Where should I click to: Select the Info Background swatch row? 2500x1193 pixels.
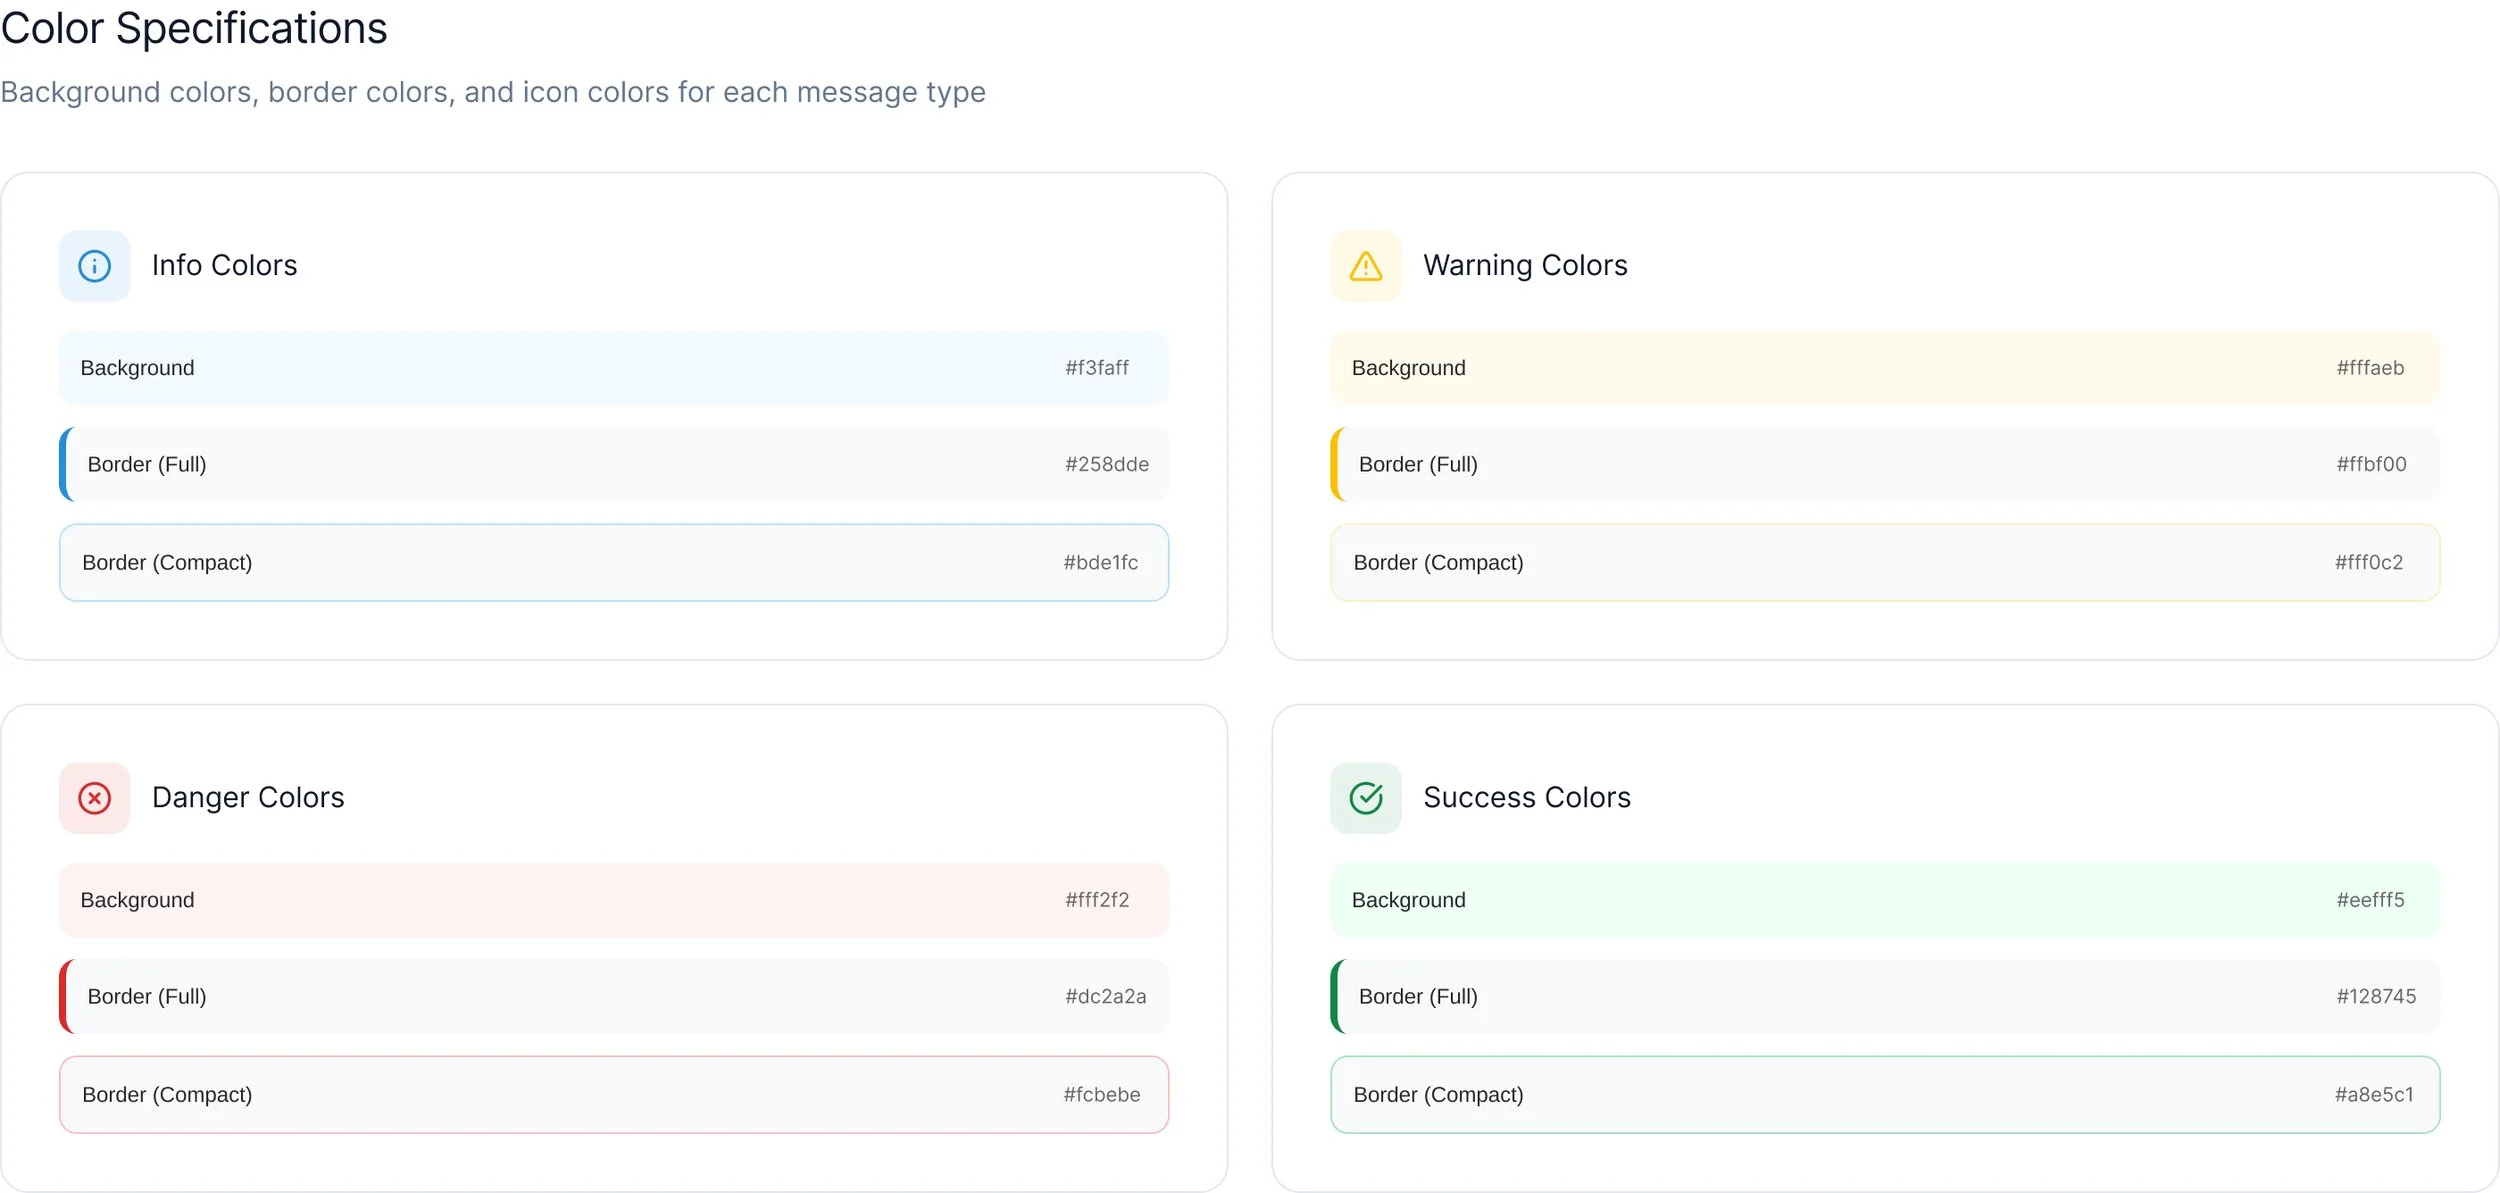click(613, 368)
